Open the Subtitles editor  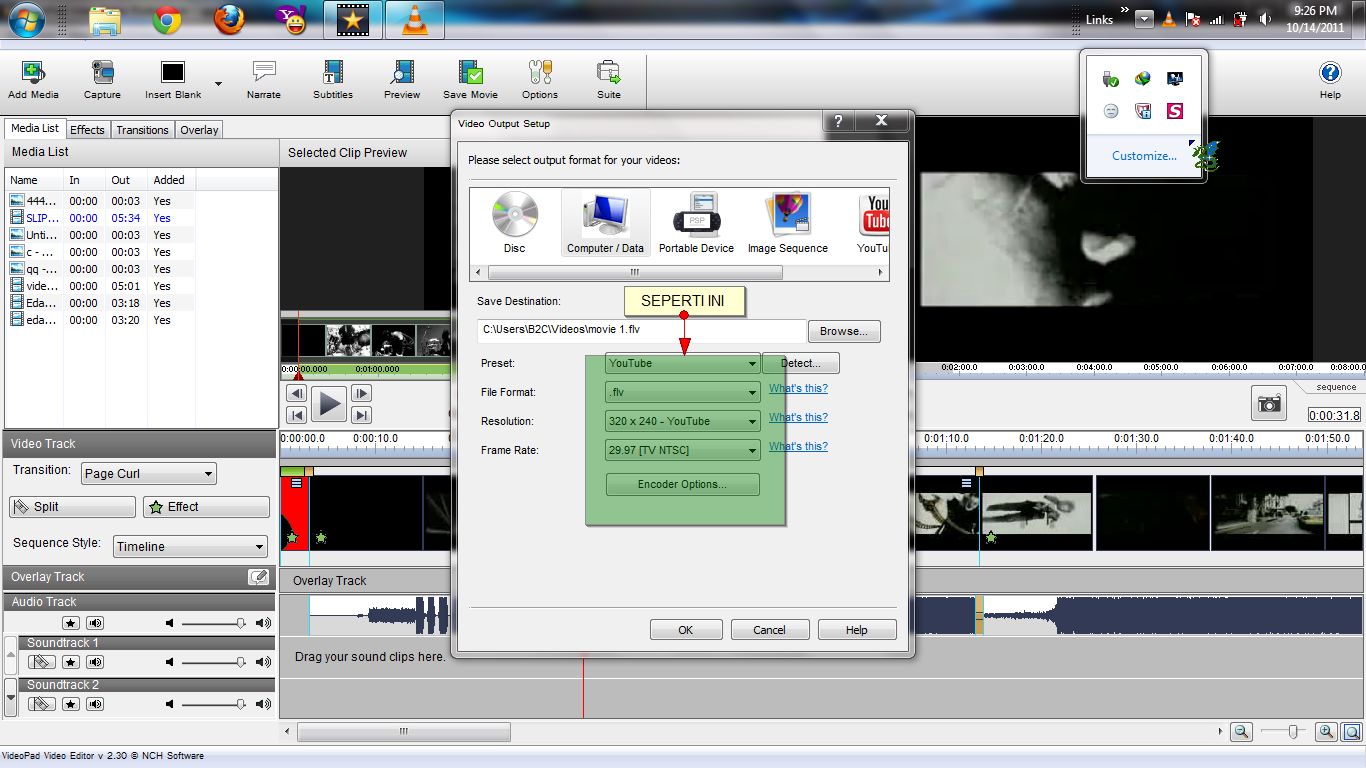333,80
